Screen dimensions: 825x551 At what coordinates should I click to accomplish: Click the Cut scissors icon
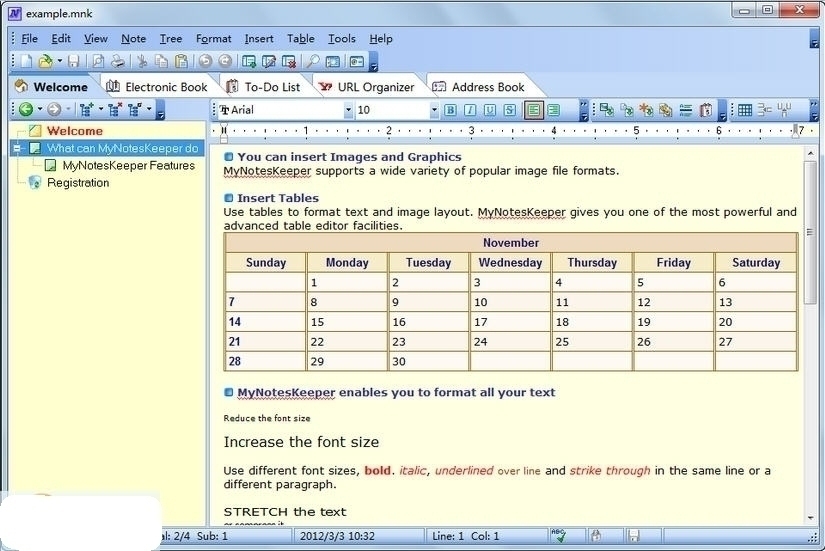tap(142, 62)
